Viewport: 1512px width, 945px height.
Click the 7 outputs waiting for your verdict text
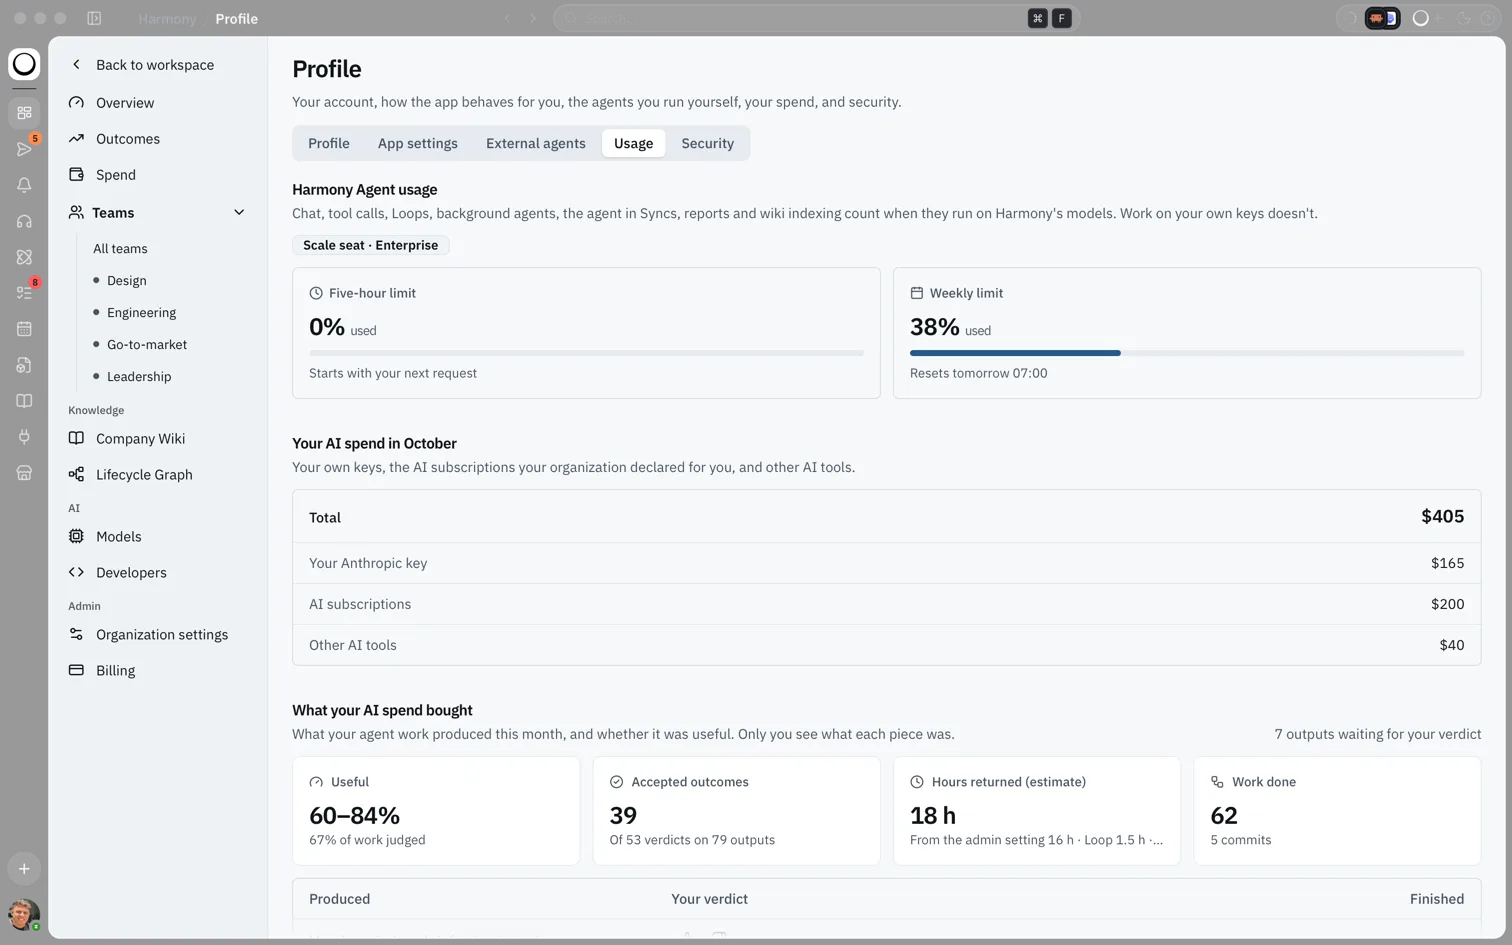1378,734
